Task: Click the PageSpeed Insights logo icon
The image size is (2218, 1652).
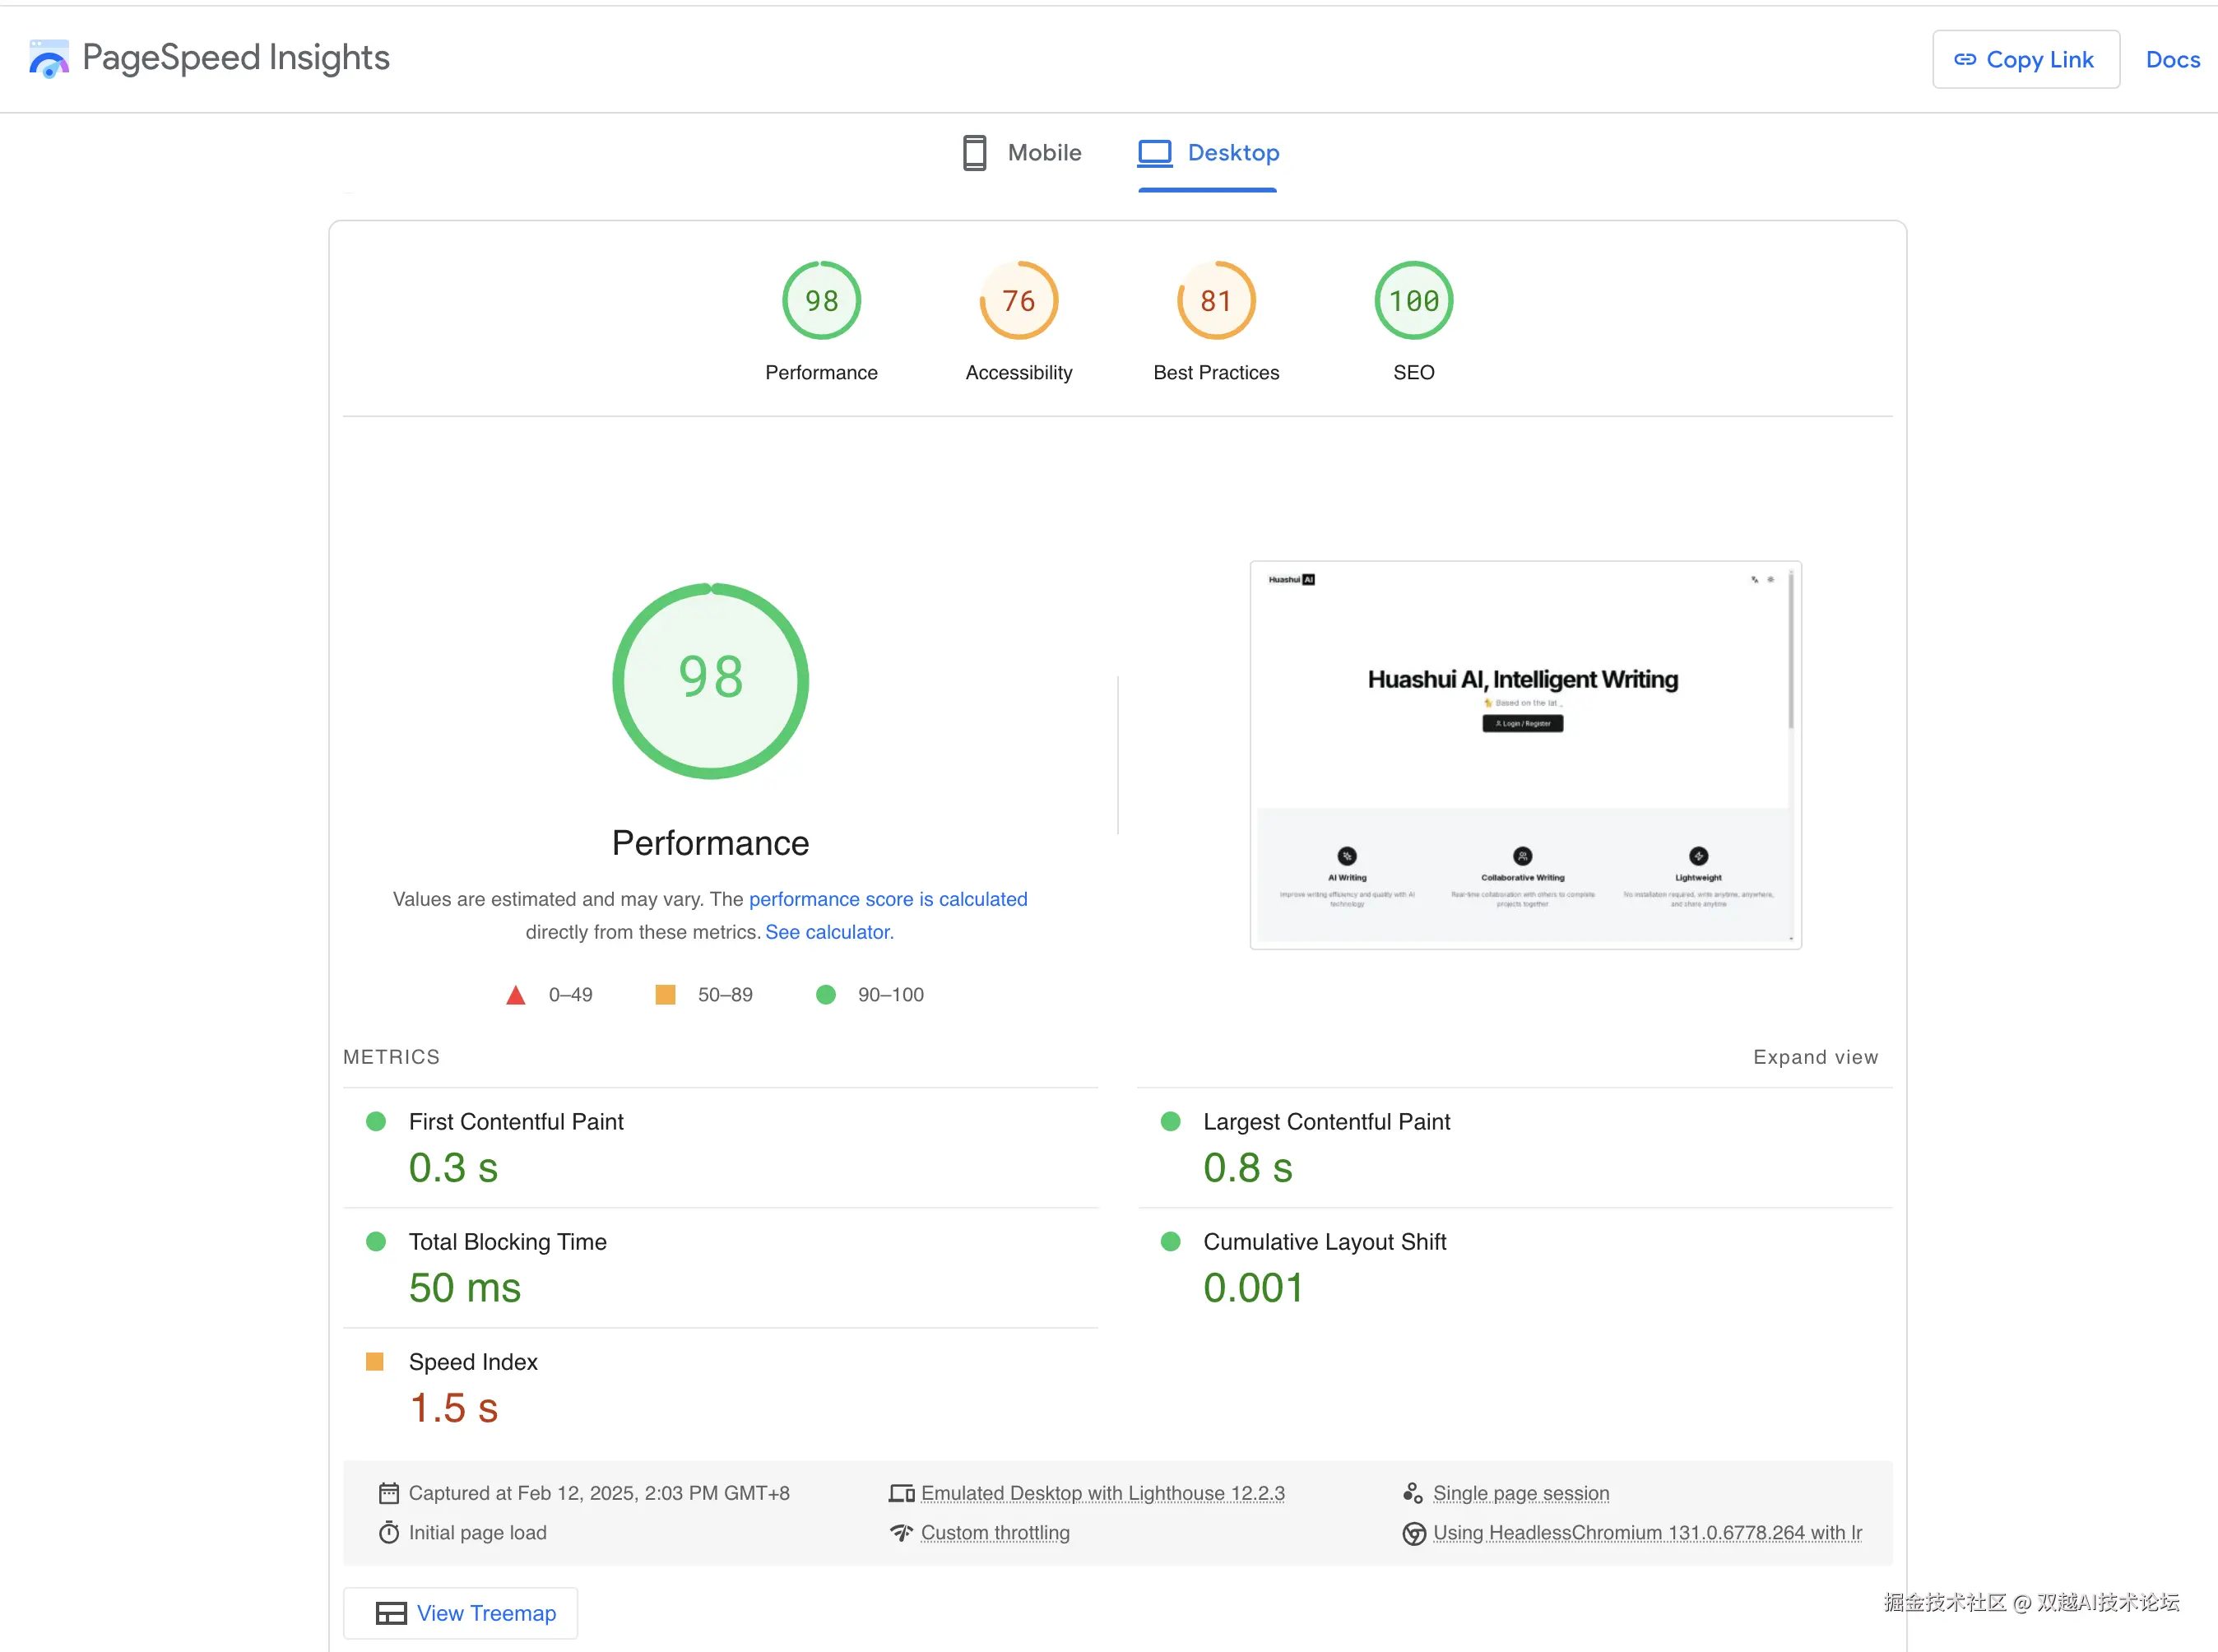Action: tap(48, 59)
